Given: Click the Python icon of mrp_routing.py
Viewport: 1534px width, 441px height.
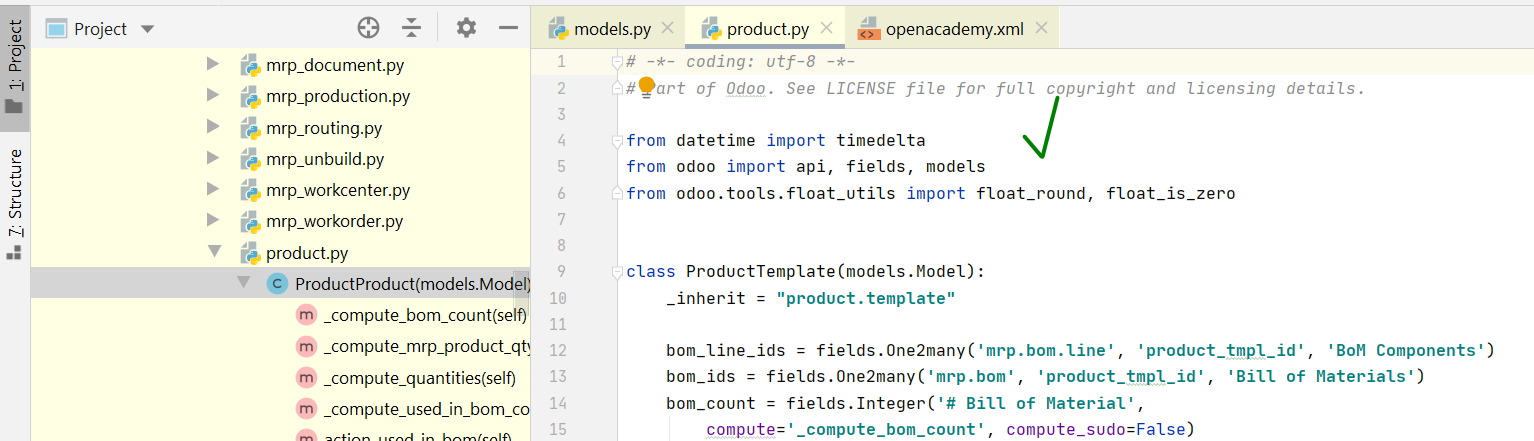Looking at the screenshot, I should 250,128.
